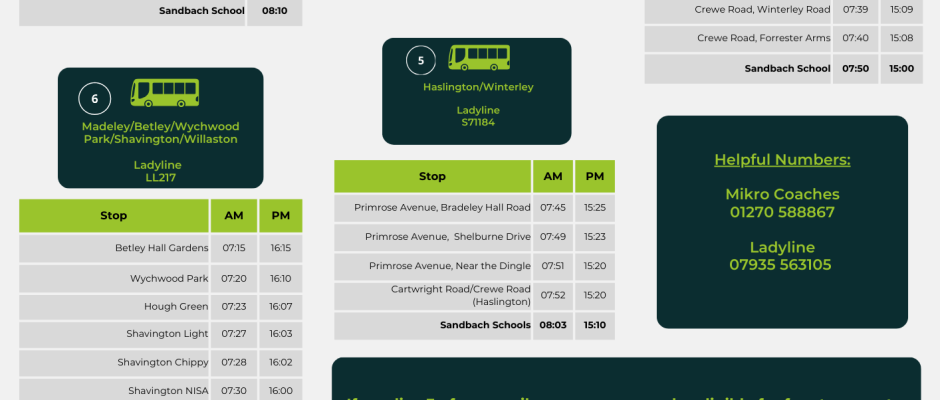Click the S71184 route code text
The height and width of the screenshot is (400, 940).
(478, 122)
